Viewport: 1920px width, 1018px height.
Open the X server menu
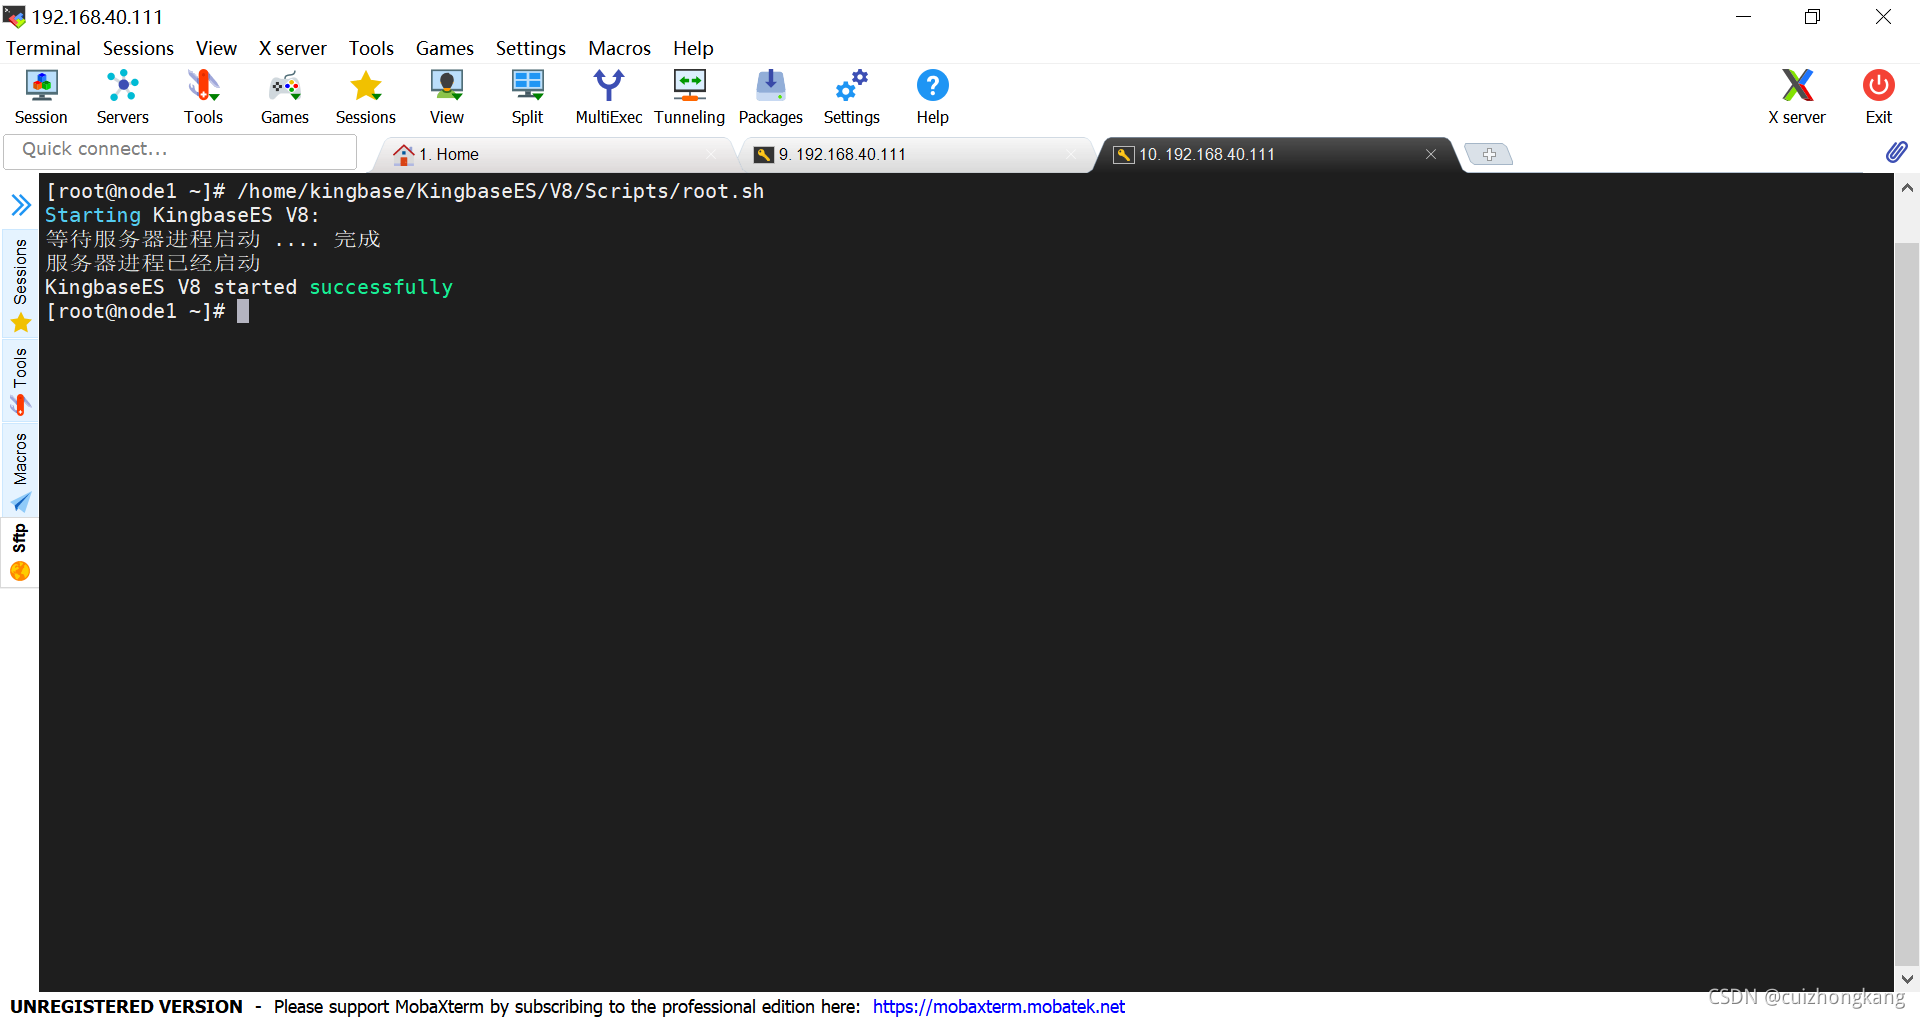pyautogui.click(x=292, y=48)
